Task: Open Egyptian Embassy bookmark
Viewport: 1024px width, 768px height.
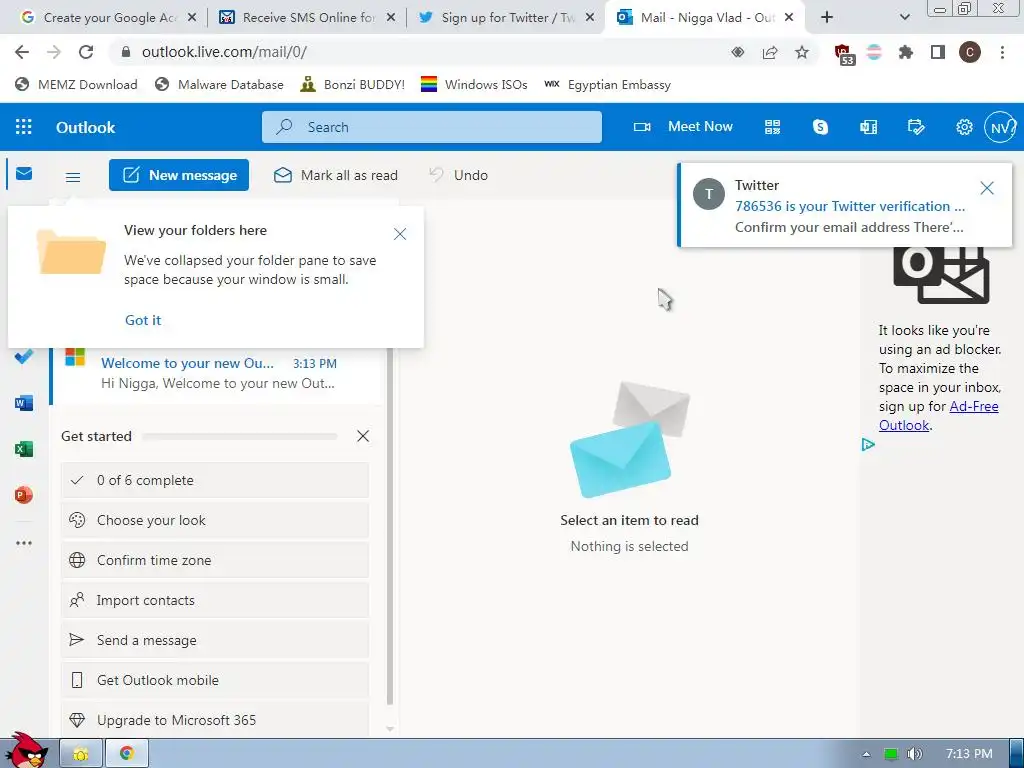Action: (607, 84)
